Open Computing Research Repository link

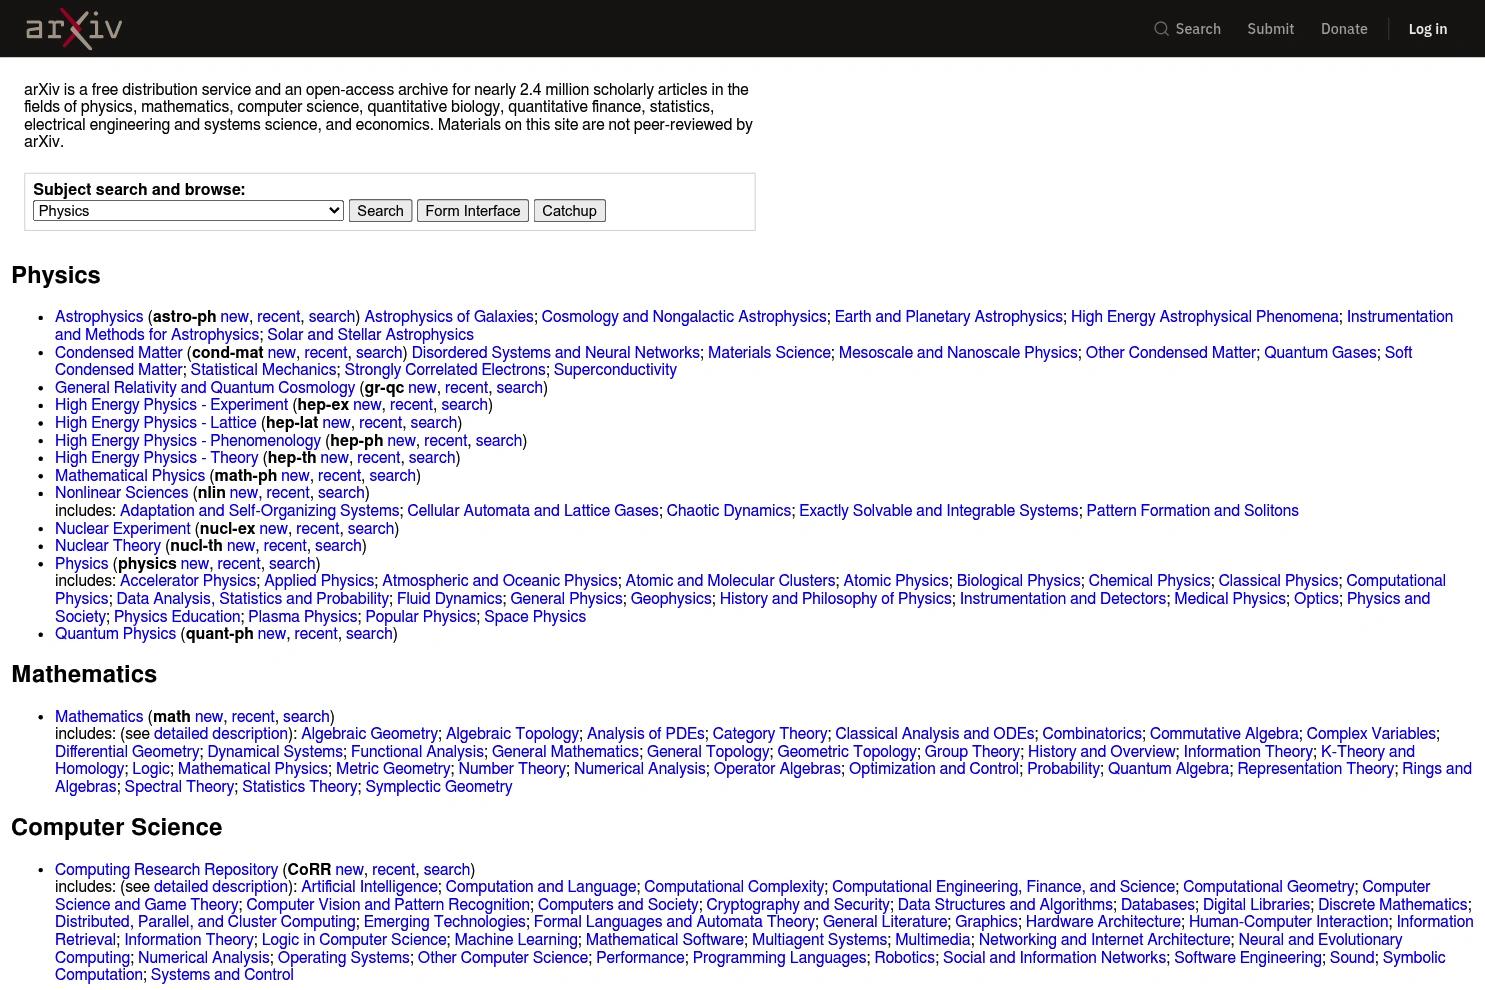[x=166, y=870]
